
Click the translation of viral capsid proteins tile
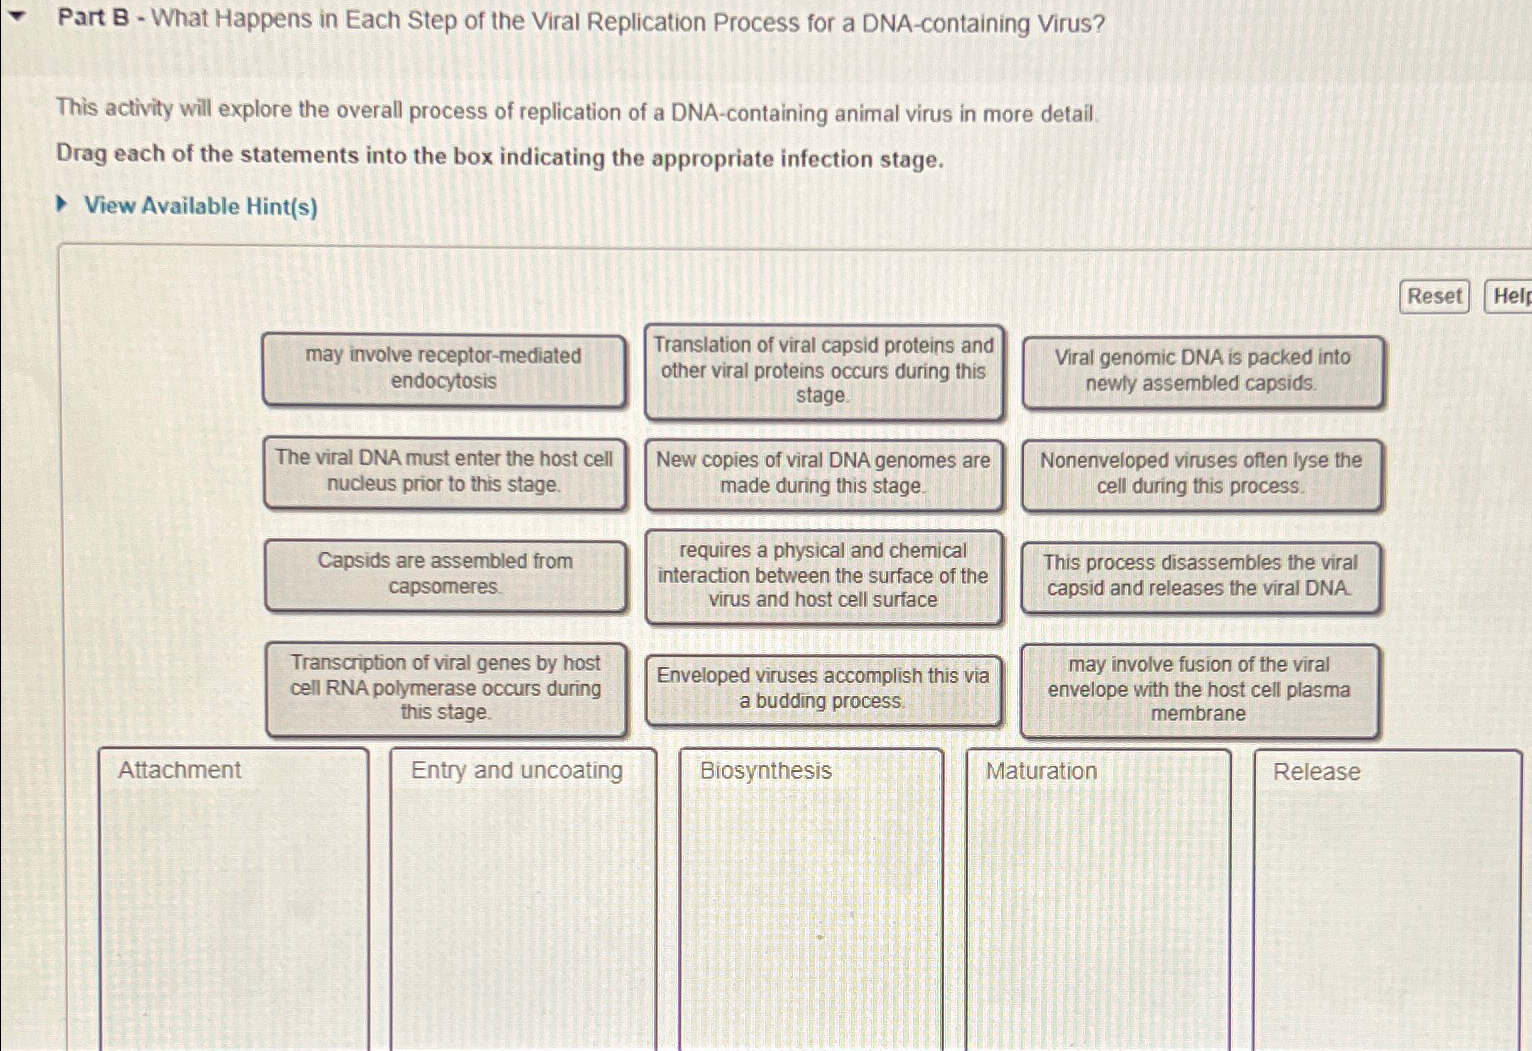(x=823, y=372)
